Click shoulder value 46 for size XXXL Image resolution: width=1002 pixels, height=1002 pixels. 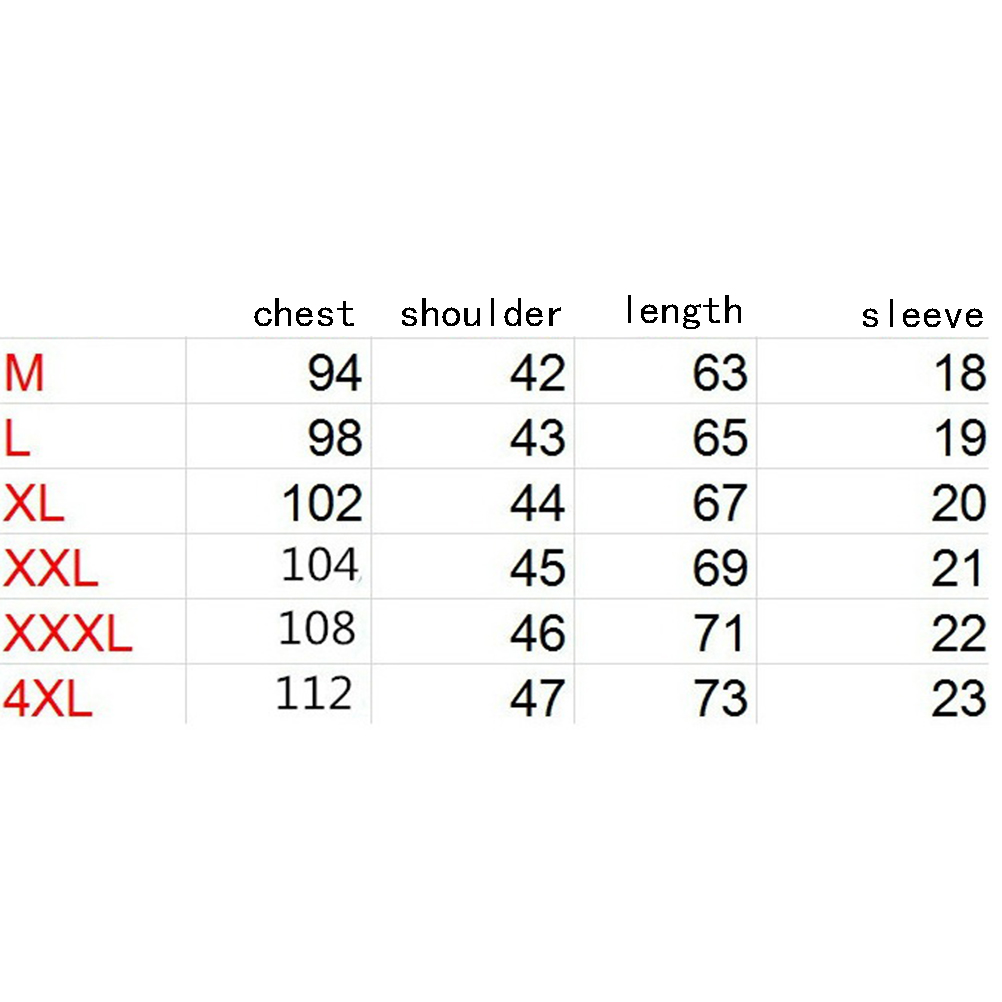[537, 634]
